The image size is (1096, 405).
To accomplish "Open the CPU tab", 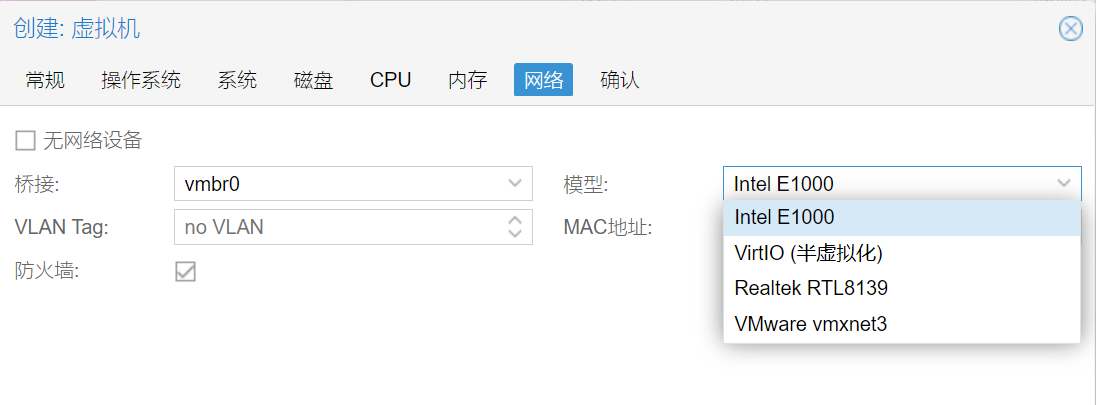I will pyautogui.click(x=390, y=80).
